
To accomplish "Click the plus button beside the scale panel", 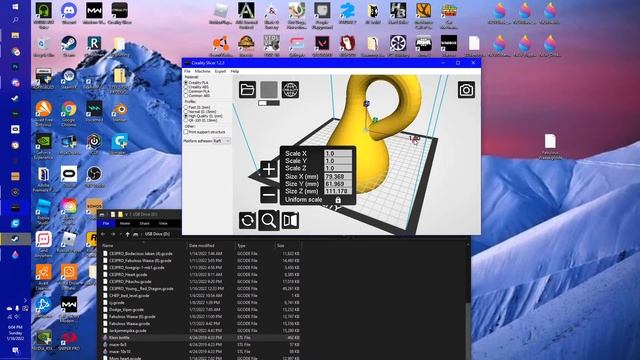I will [x=269, y=169].
